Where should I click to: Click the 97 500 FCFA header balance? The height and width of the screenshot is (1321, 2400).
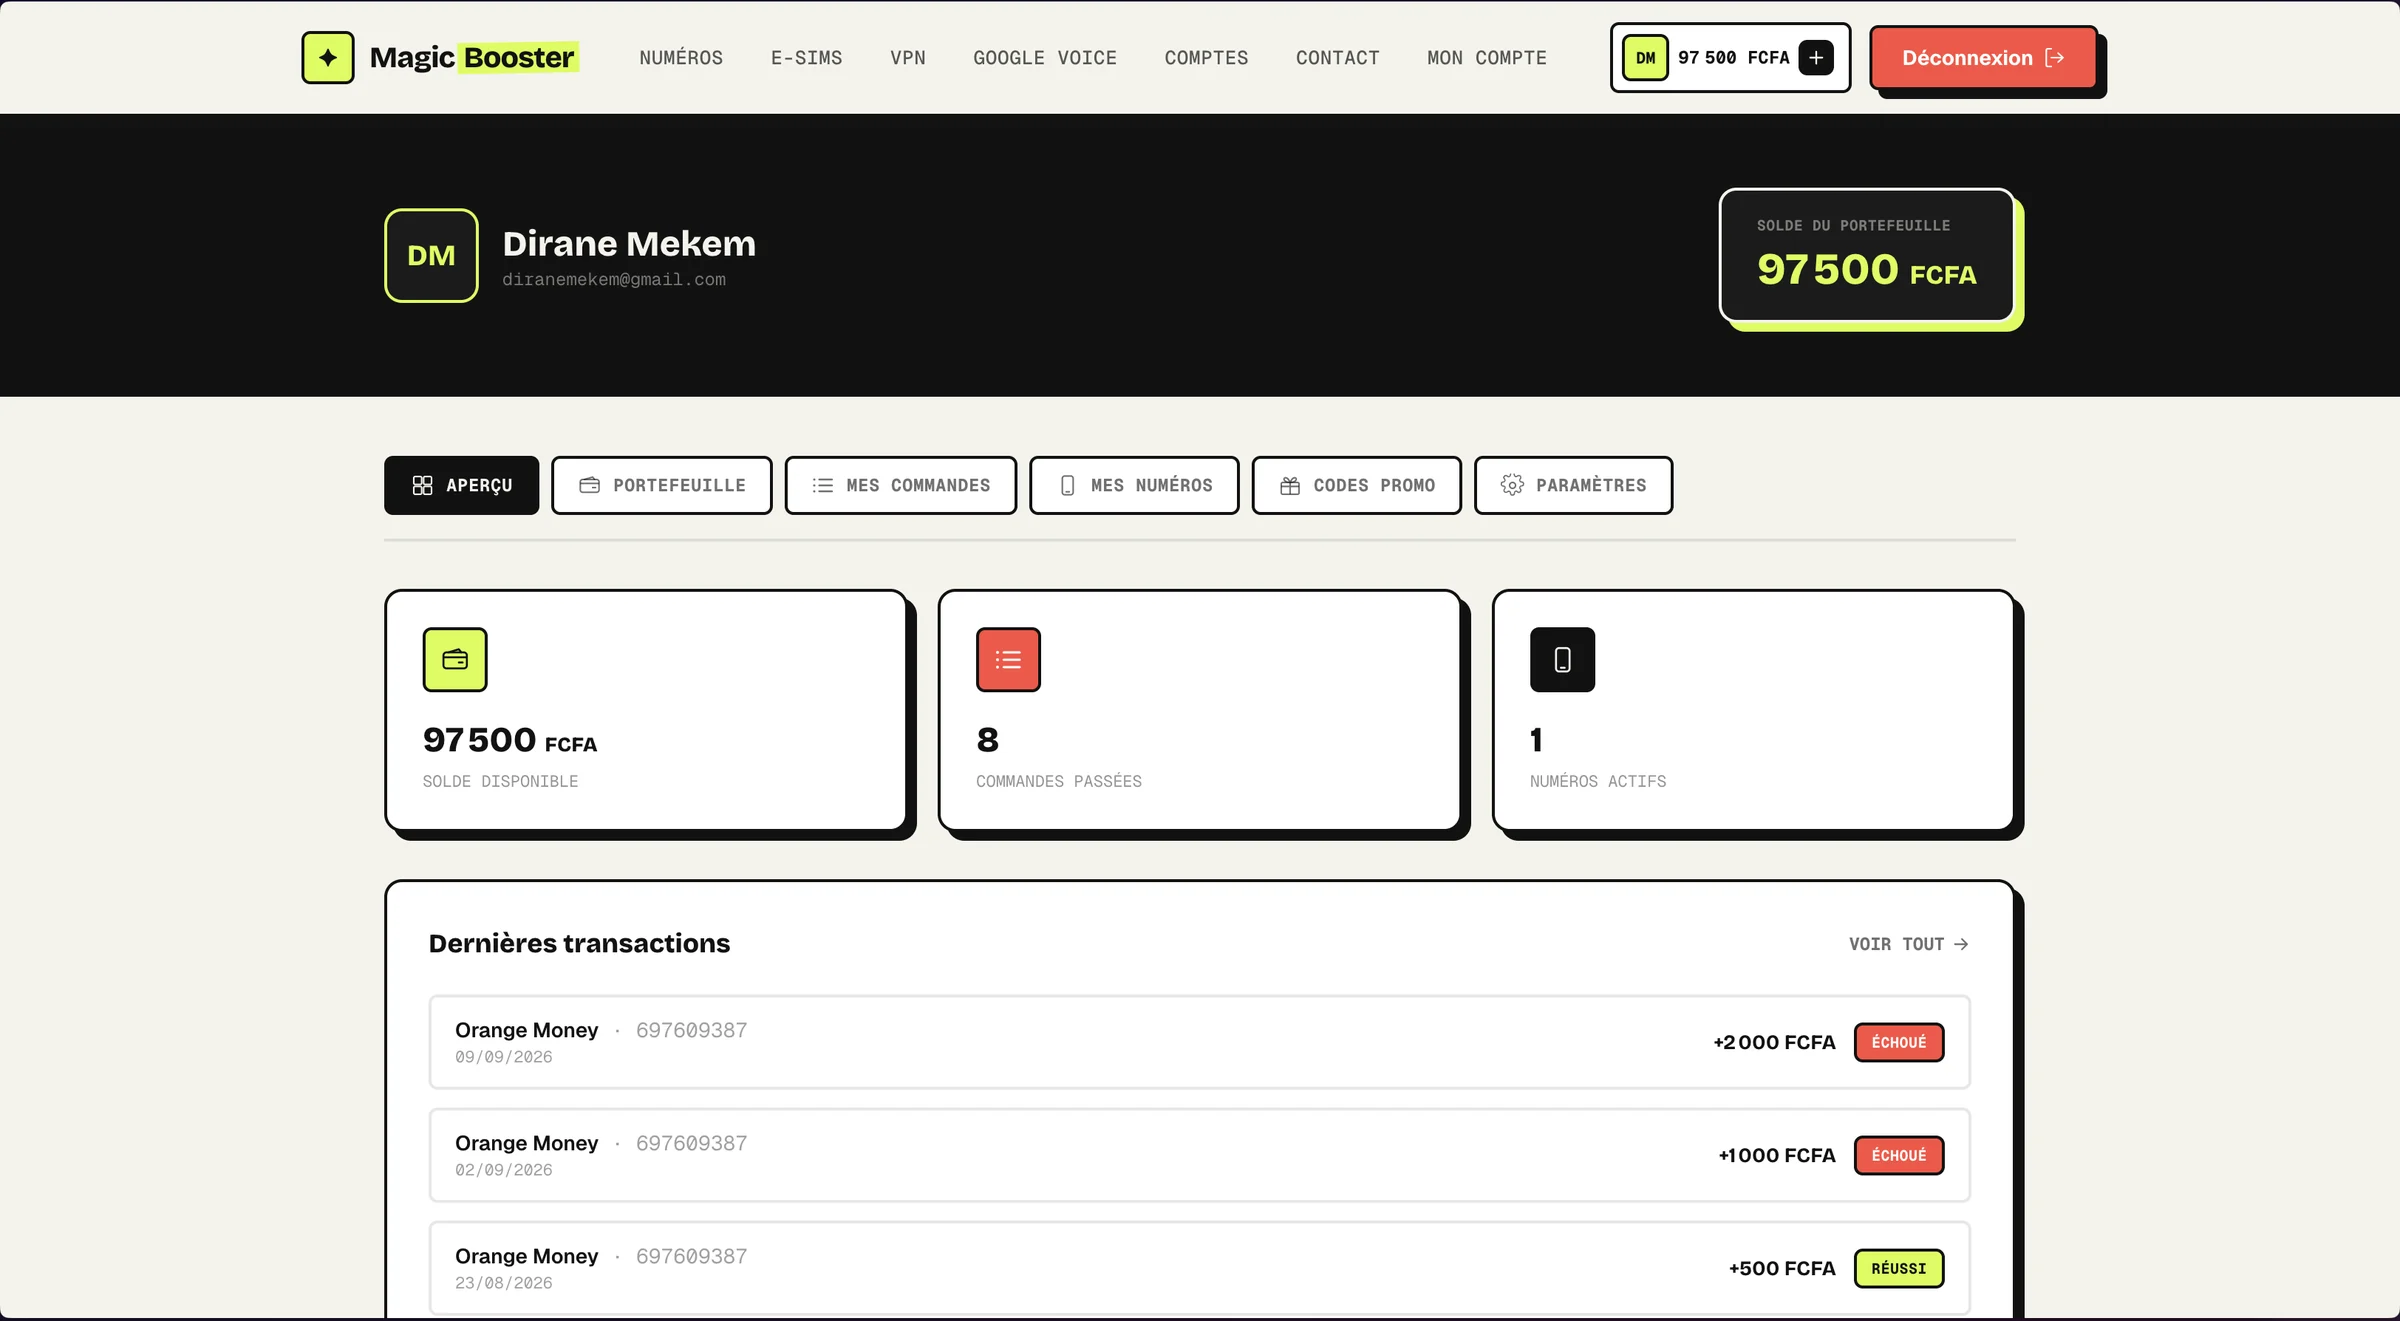pyautogui.click(x=1733, y=58)
